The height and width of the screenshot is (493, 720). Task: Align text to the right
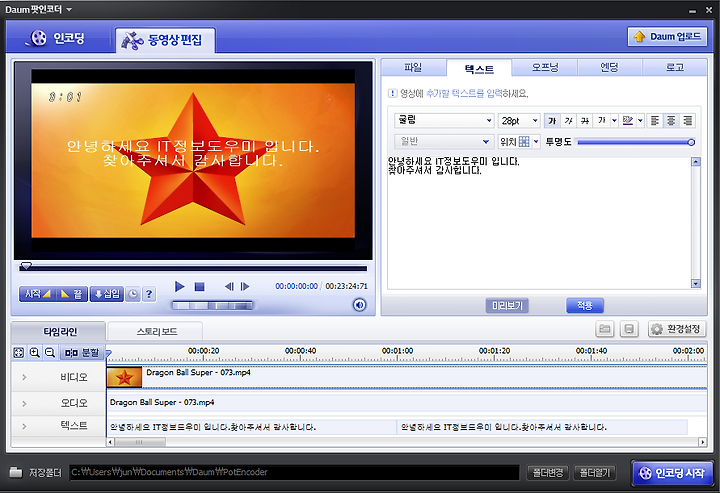687,121
